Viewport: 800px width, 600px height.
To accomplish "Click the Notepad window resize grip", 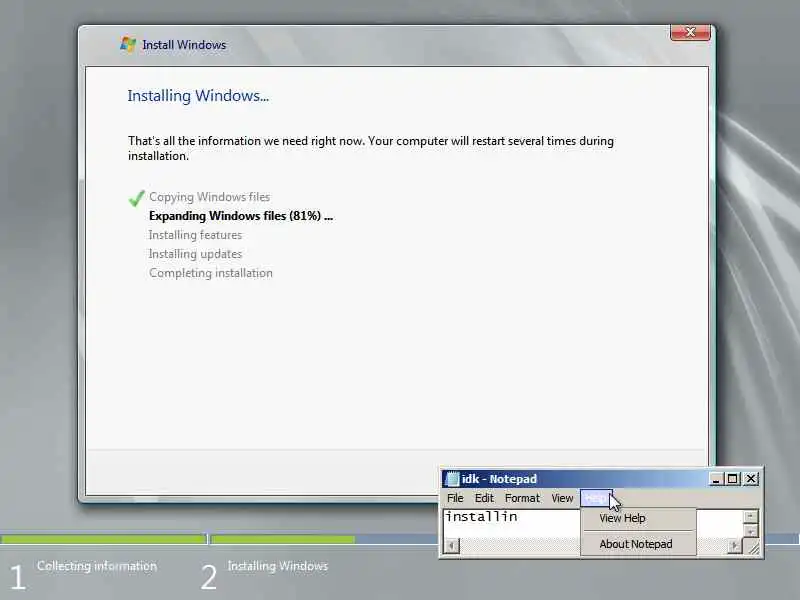I will [x=752, y=547].
